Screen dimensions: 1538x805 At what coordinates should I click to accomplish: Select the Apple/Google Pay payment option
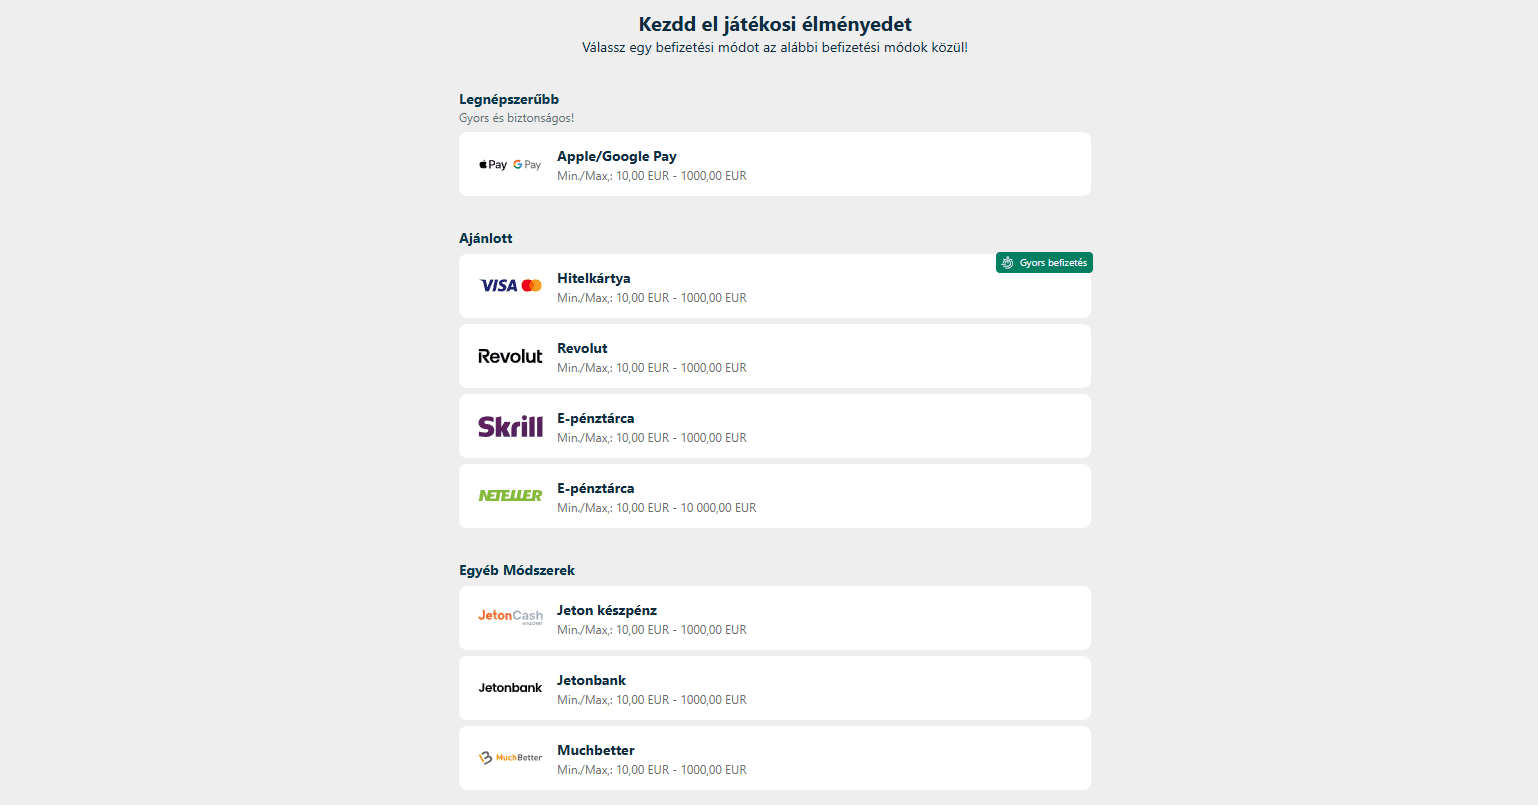(616, 157)
